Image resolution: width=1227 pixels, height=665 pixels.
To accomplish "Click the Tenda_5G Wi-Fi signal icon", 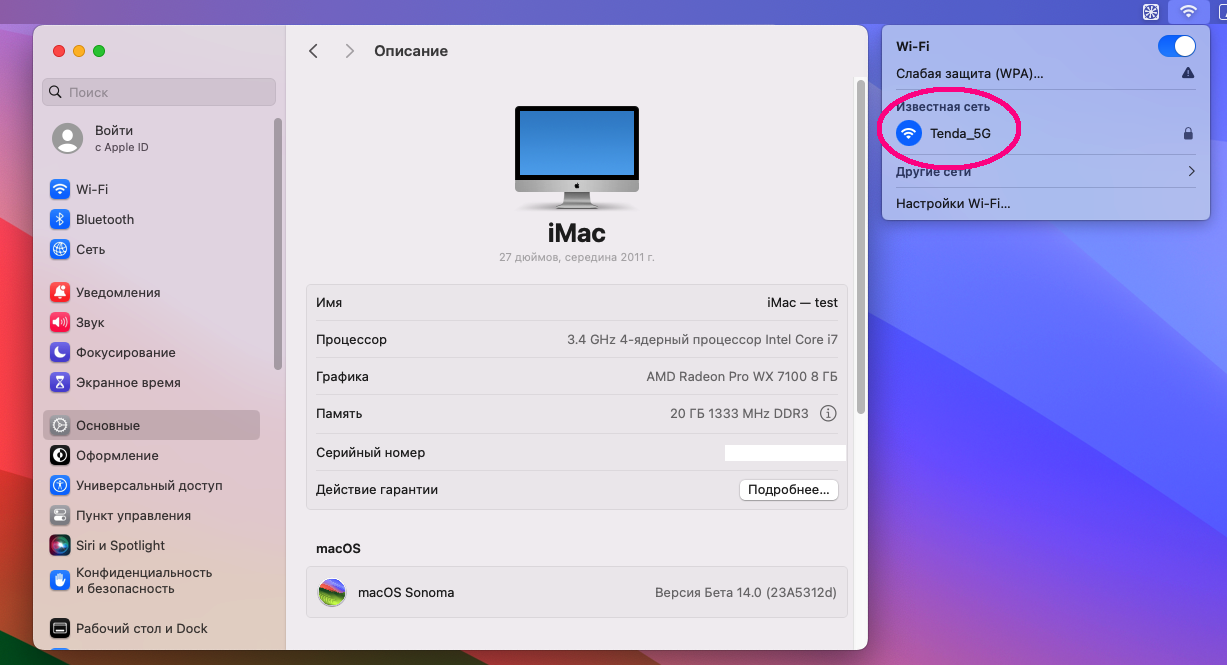I will [909, 133].
